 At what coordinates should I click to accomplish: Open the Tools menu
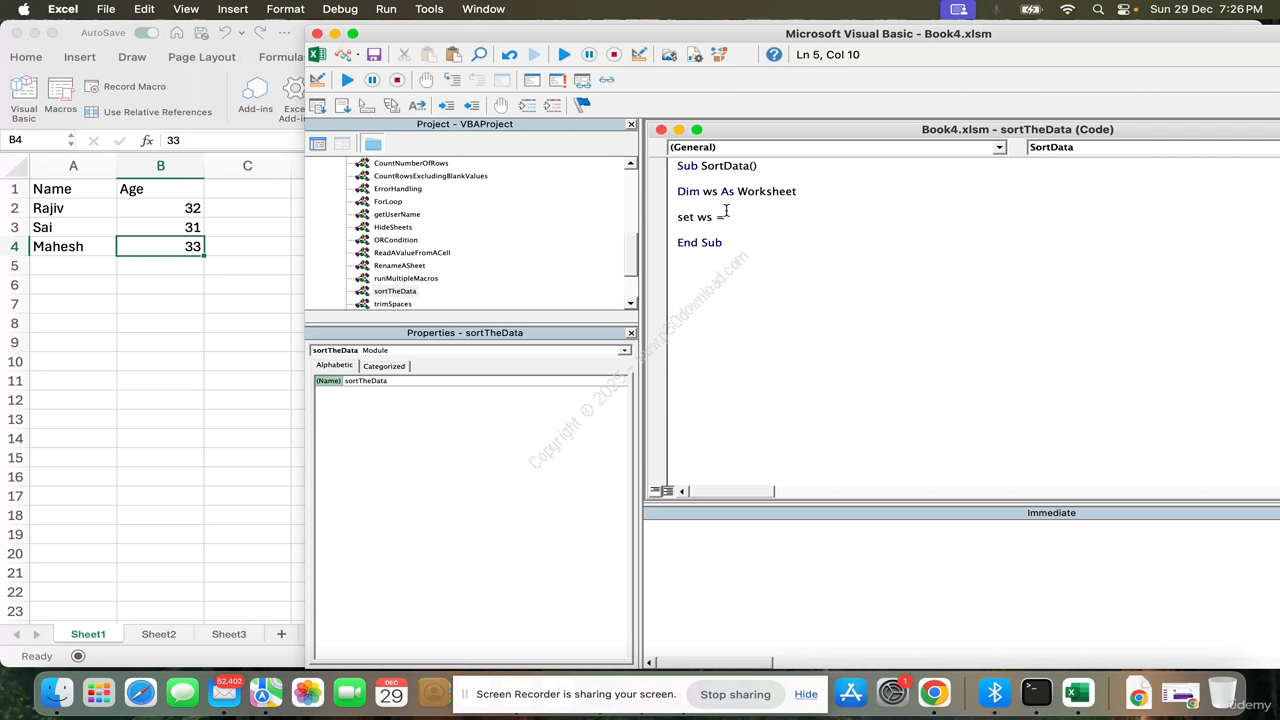[x=429, y=9]
